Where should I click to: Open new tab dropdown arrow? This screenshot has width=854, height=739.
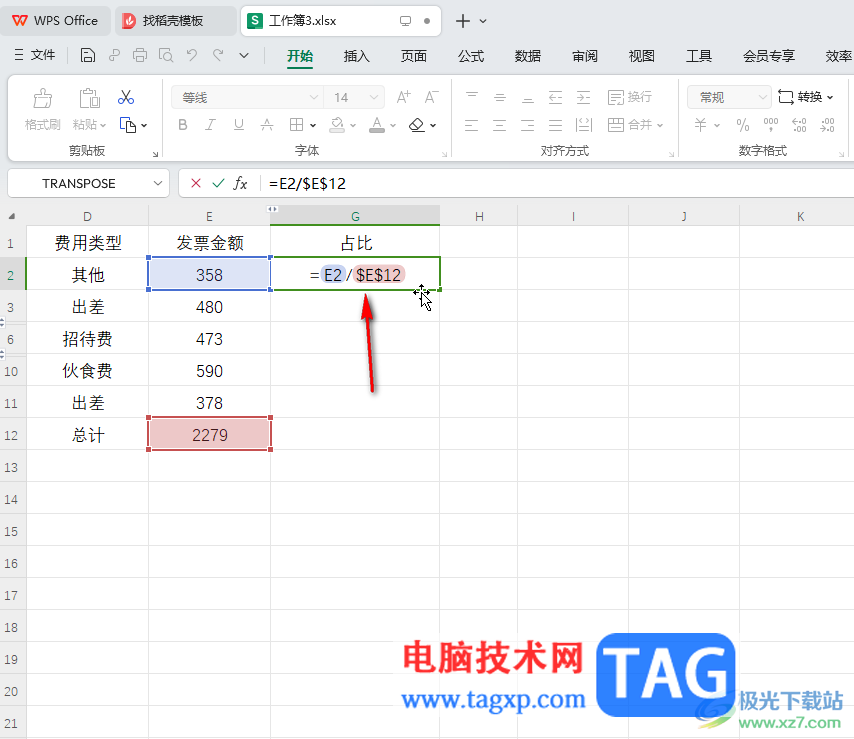pos(483,21)
